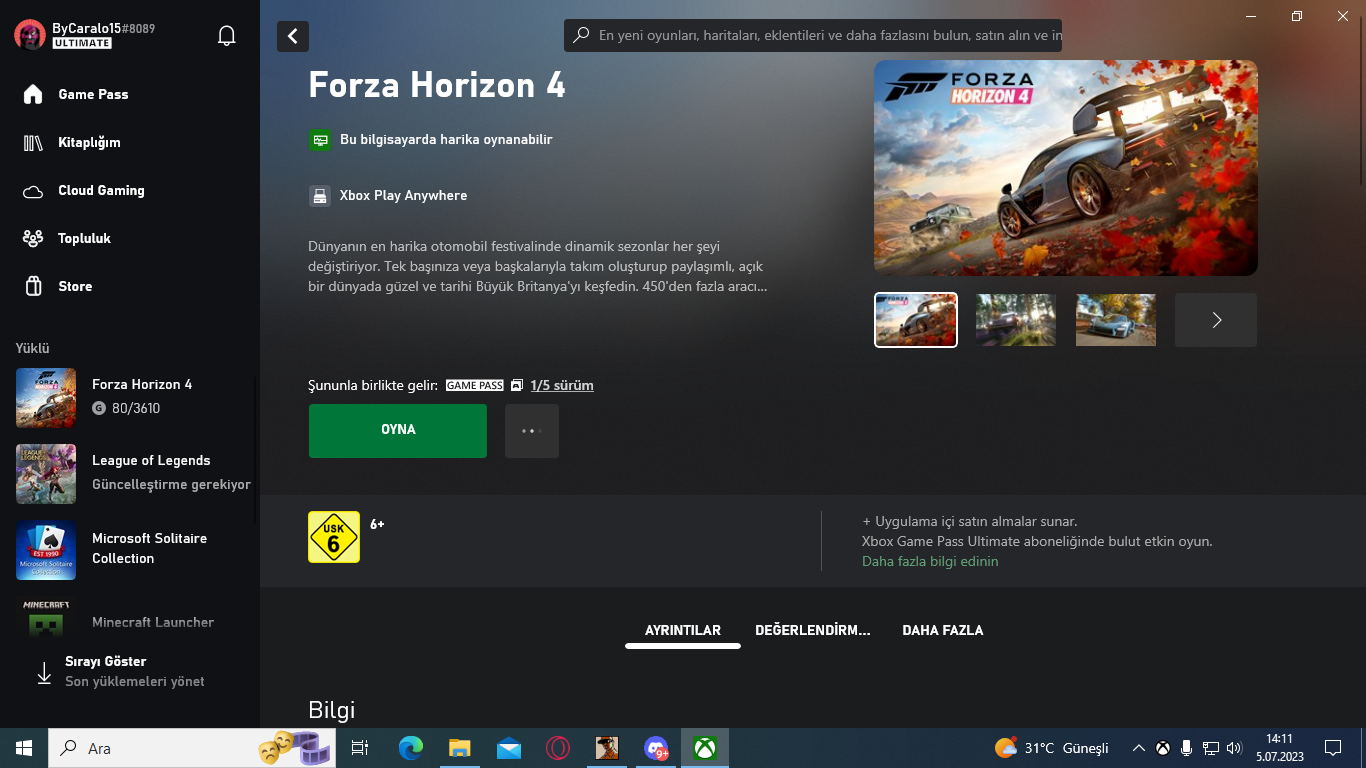
Task: Open the volume control in the system tray
Action: pos(1234,748)
